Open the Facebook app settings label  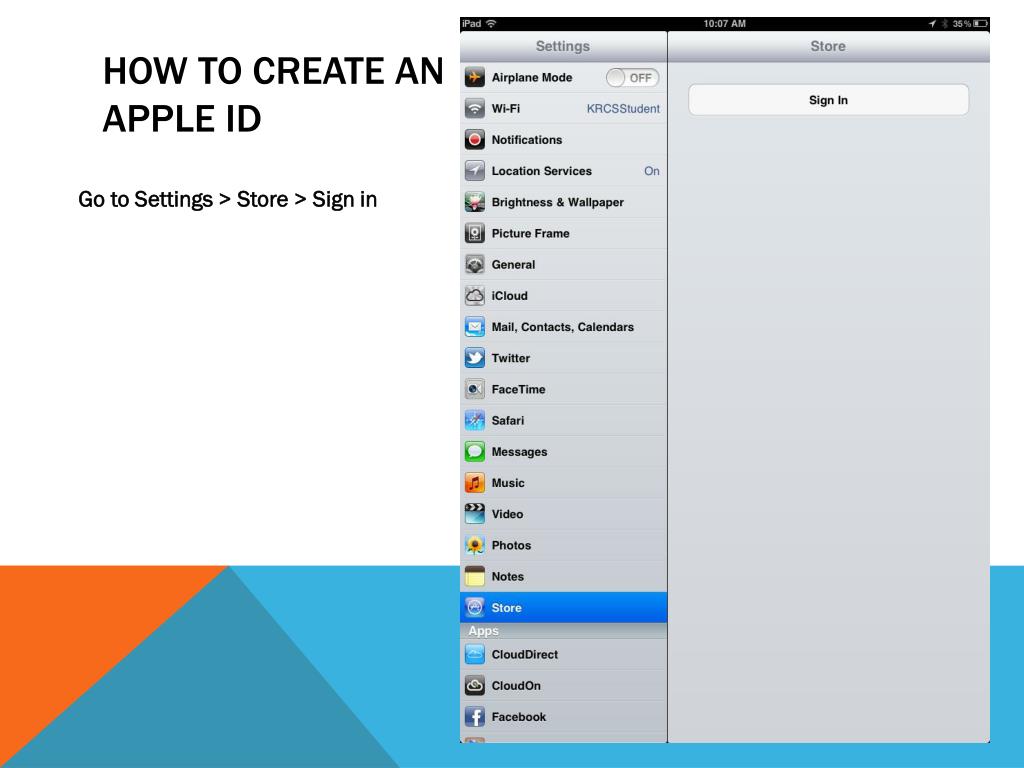pos(519,717)
